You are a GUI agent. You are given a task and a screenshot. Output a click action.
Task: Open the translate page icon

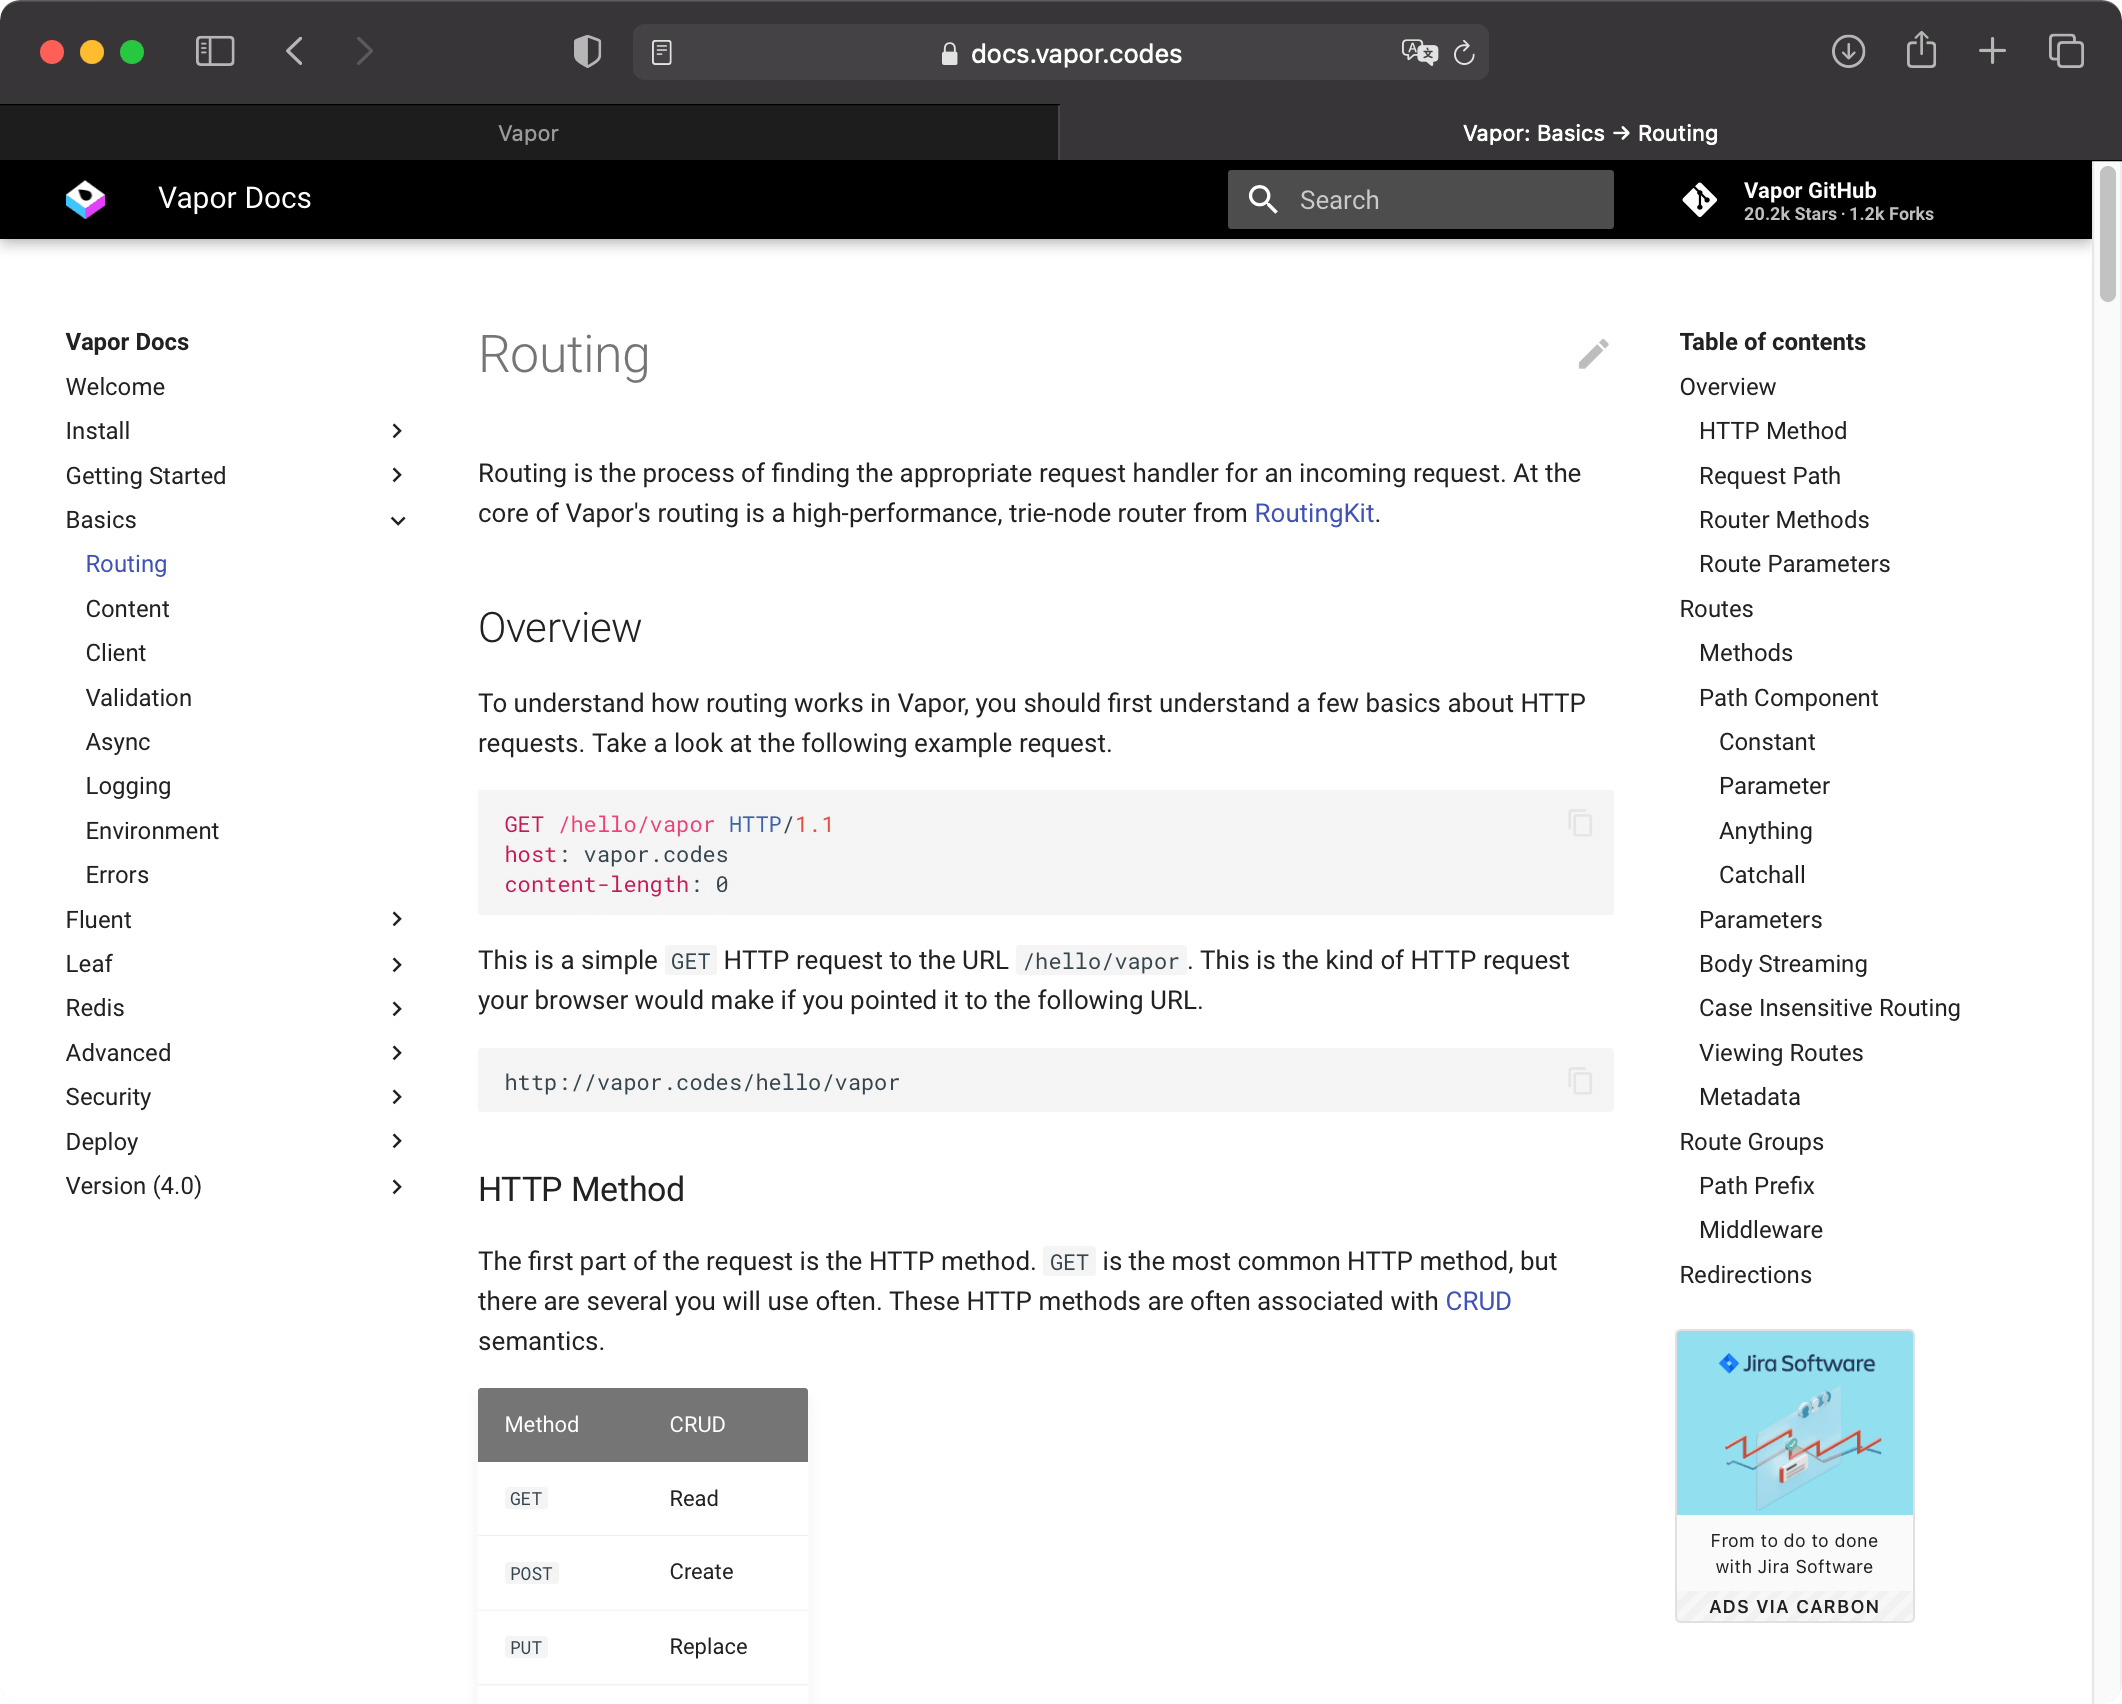(1419, 53)
